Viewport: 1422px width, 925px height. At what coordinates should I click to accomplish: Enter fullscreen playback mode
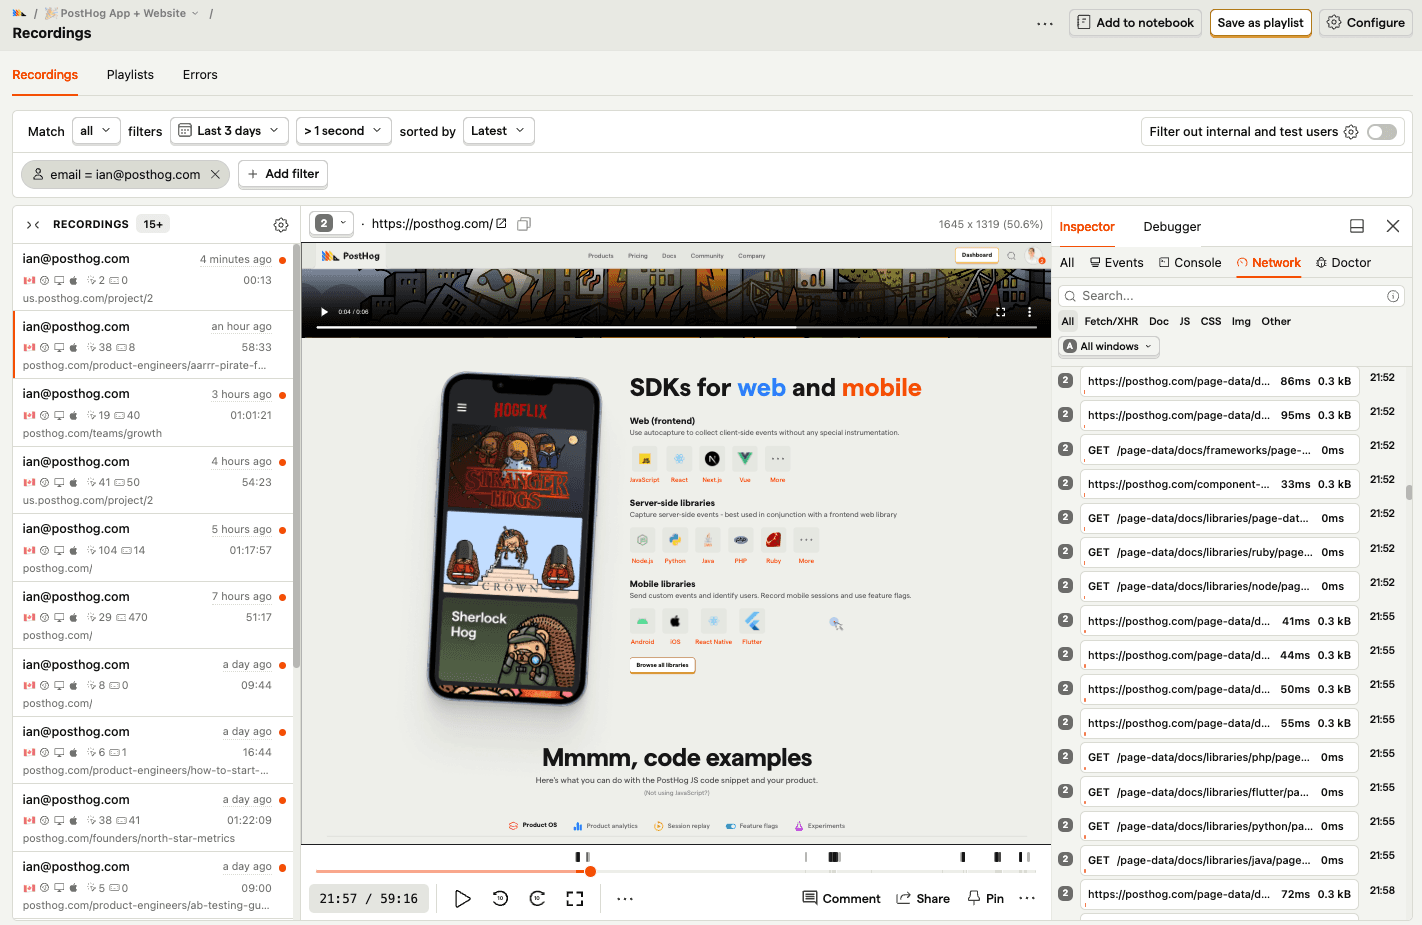point(575,898)
